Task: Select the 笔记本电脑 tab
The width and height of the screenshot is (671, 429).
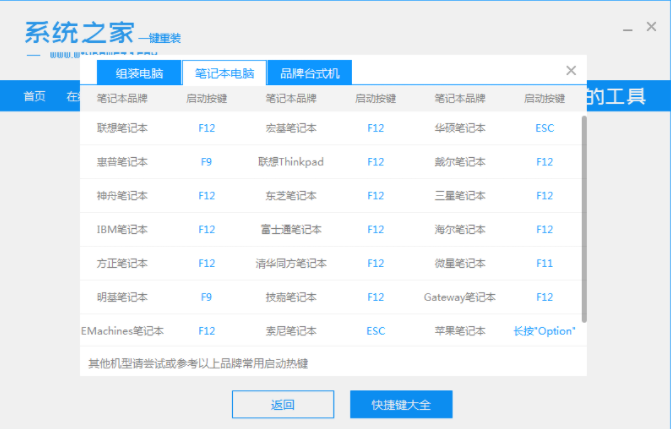Action: point(224,73)
